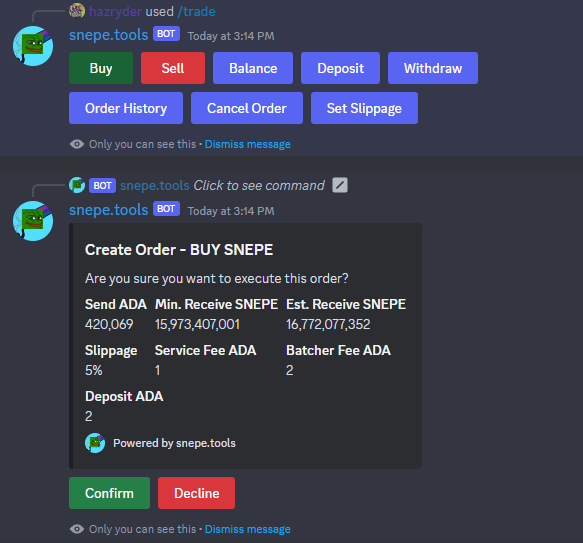Click hazryder's small profile avatar

click(x=77, y=11)
